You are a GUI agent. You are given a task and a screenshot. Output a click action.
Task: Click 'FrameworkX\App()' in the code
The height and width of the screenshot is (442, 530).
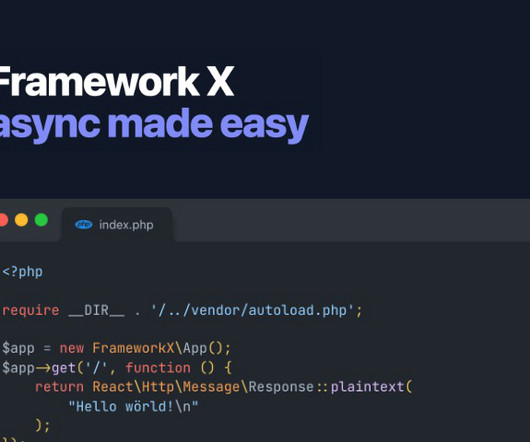(158, 348)
